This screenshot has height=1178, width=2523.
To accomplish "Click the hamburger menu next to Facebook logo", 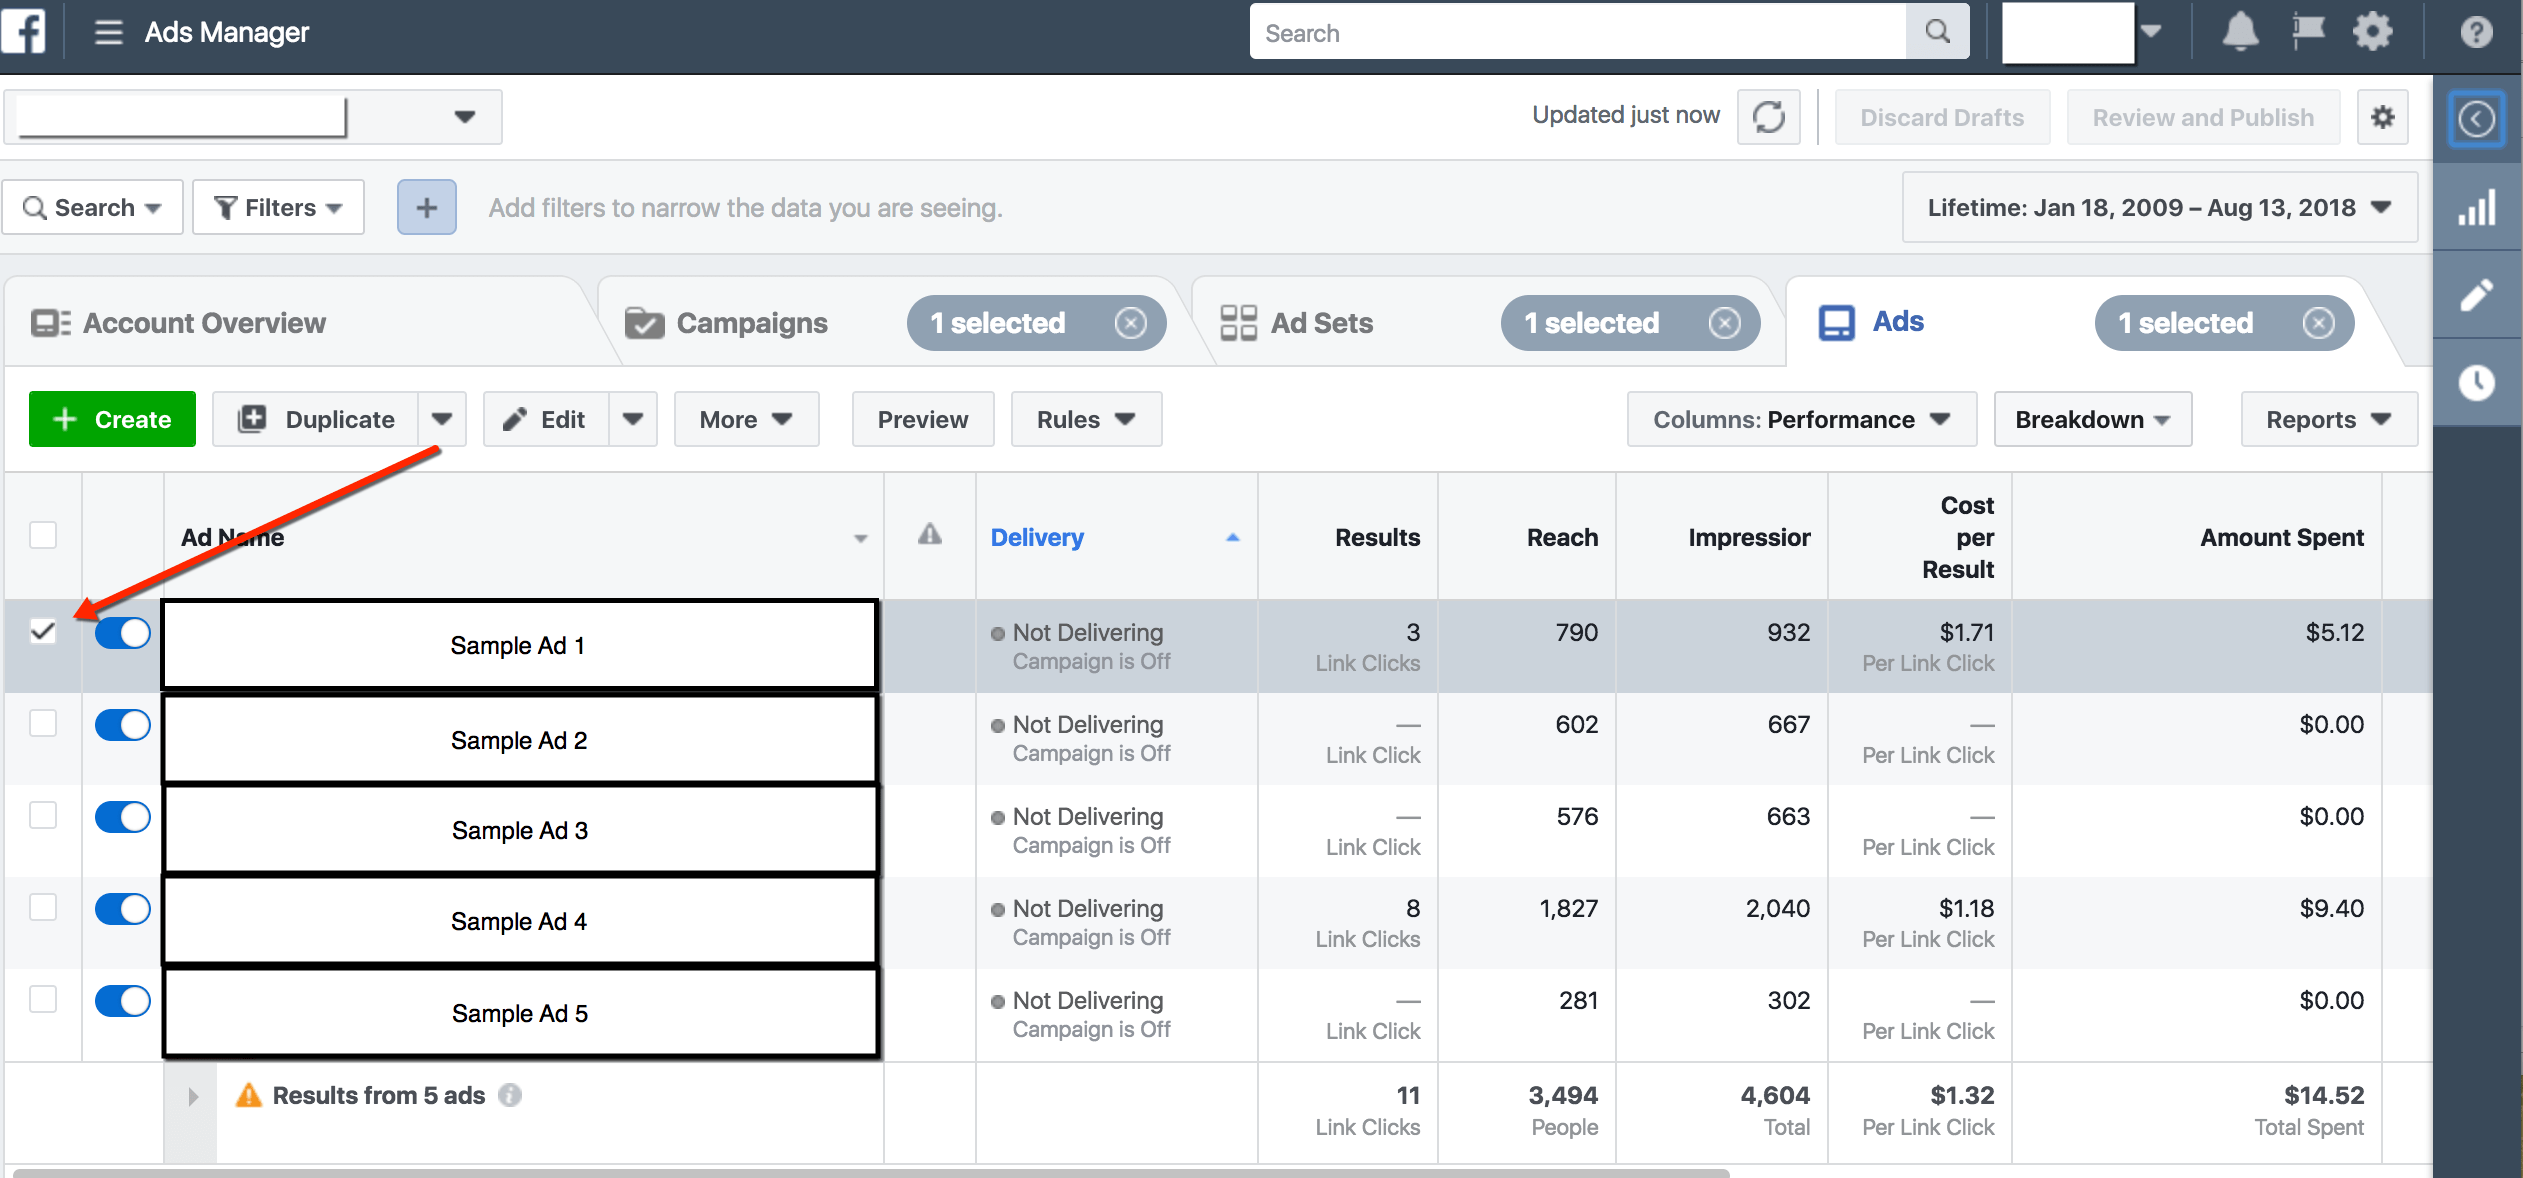I will point(107,31).
